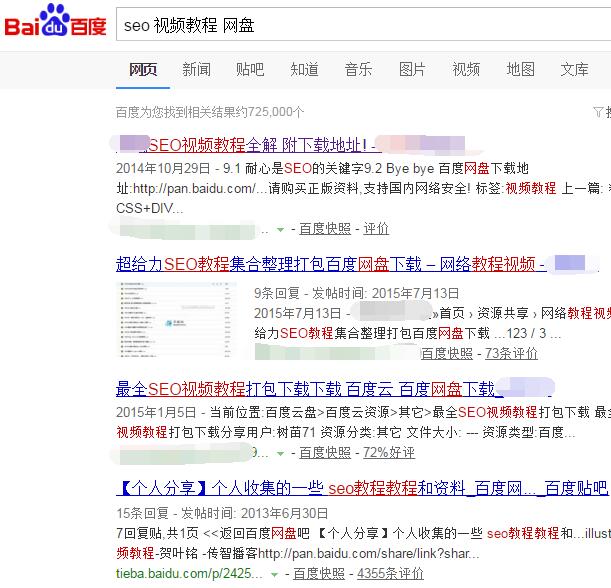Viewport: 611px width, 588px height.
Task: Open the search tools filter icon
Action: (x=600, y=112)
